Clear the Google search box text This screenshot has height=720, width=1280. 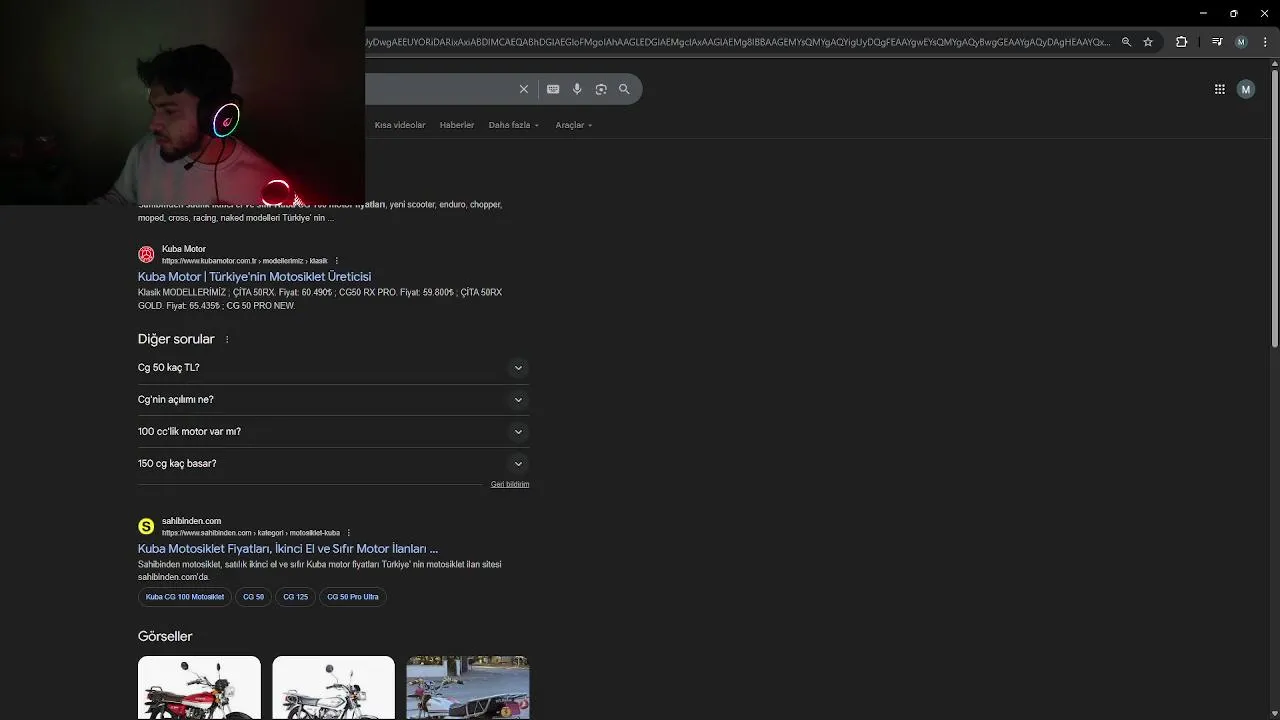(x=524, y=89)
